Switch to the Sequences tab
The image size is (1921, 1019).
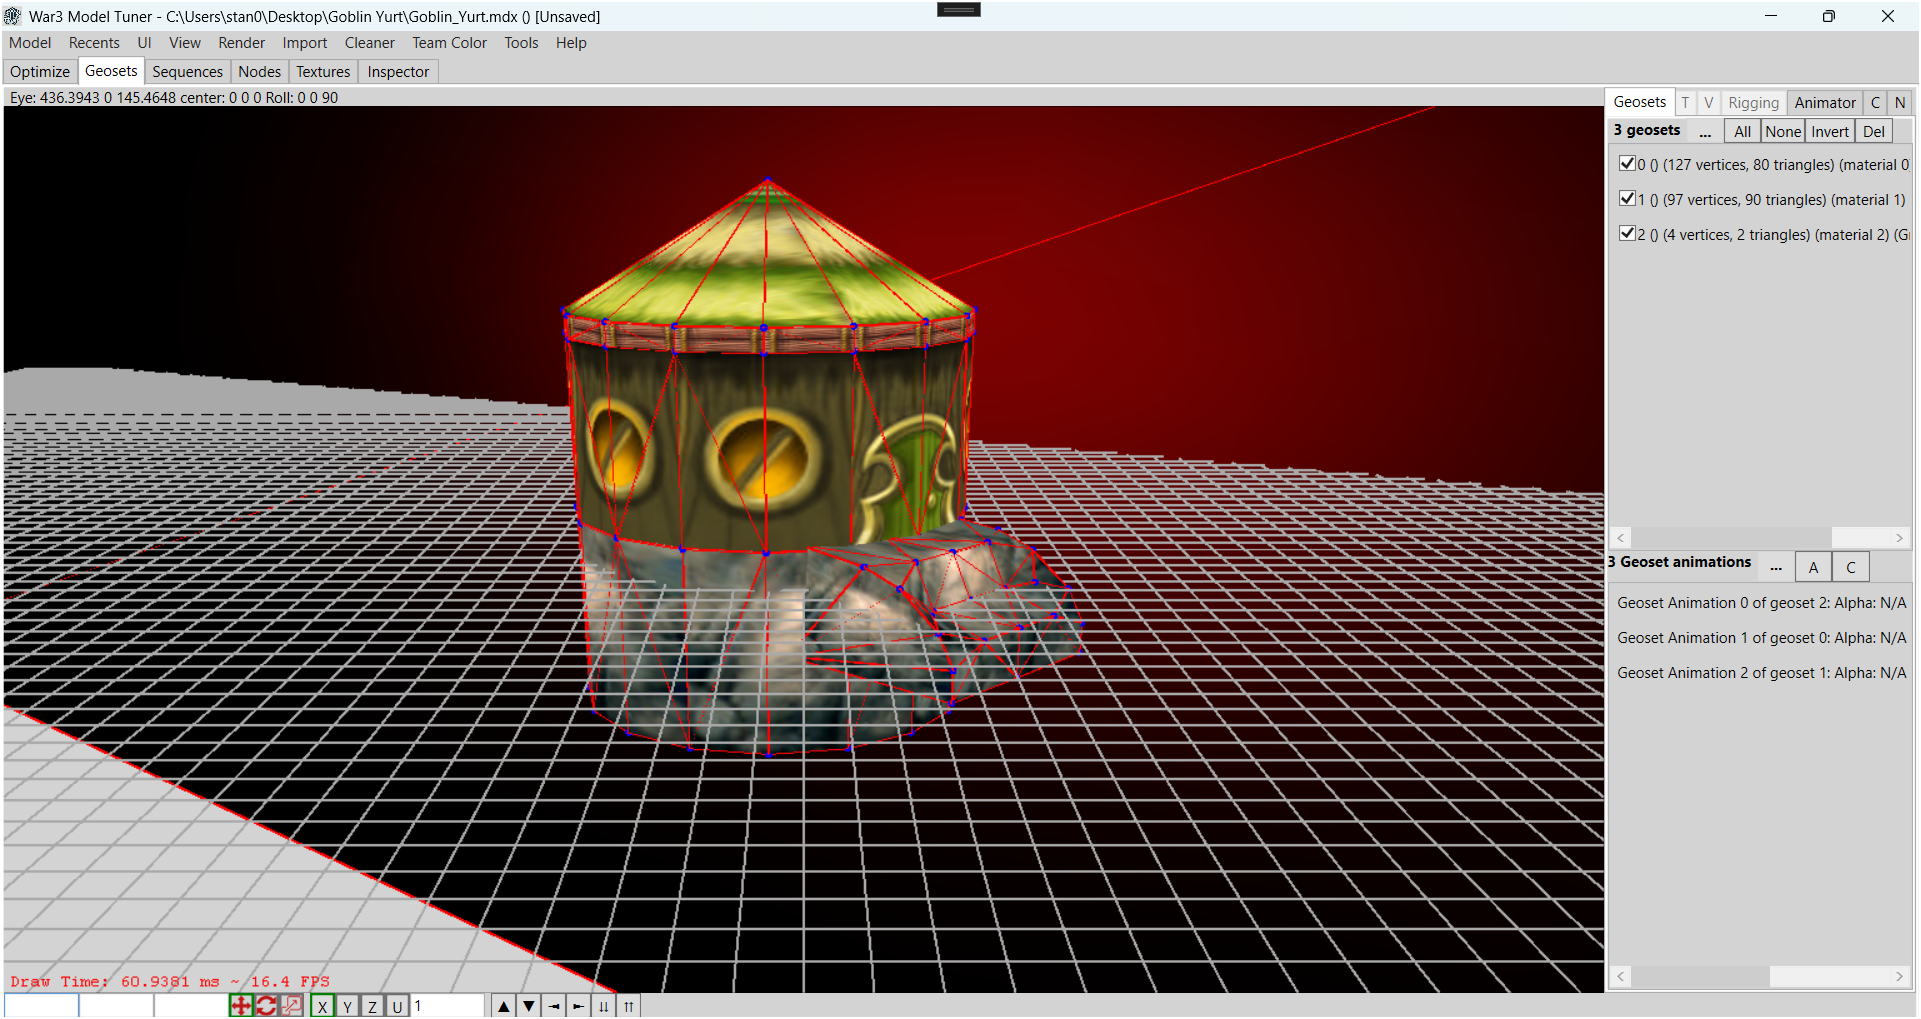[187, 72]
